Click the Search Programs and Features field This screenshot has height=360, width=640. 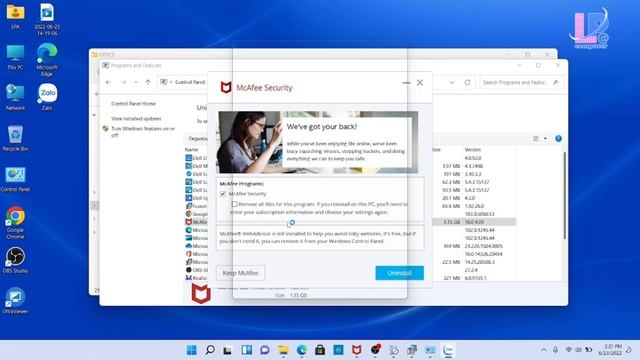click(x=521, y=82)
